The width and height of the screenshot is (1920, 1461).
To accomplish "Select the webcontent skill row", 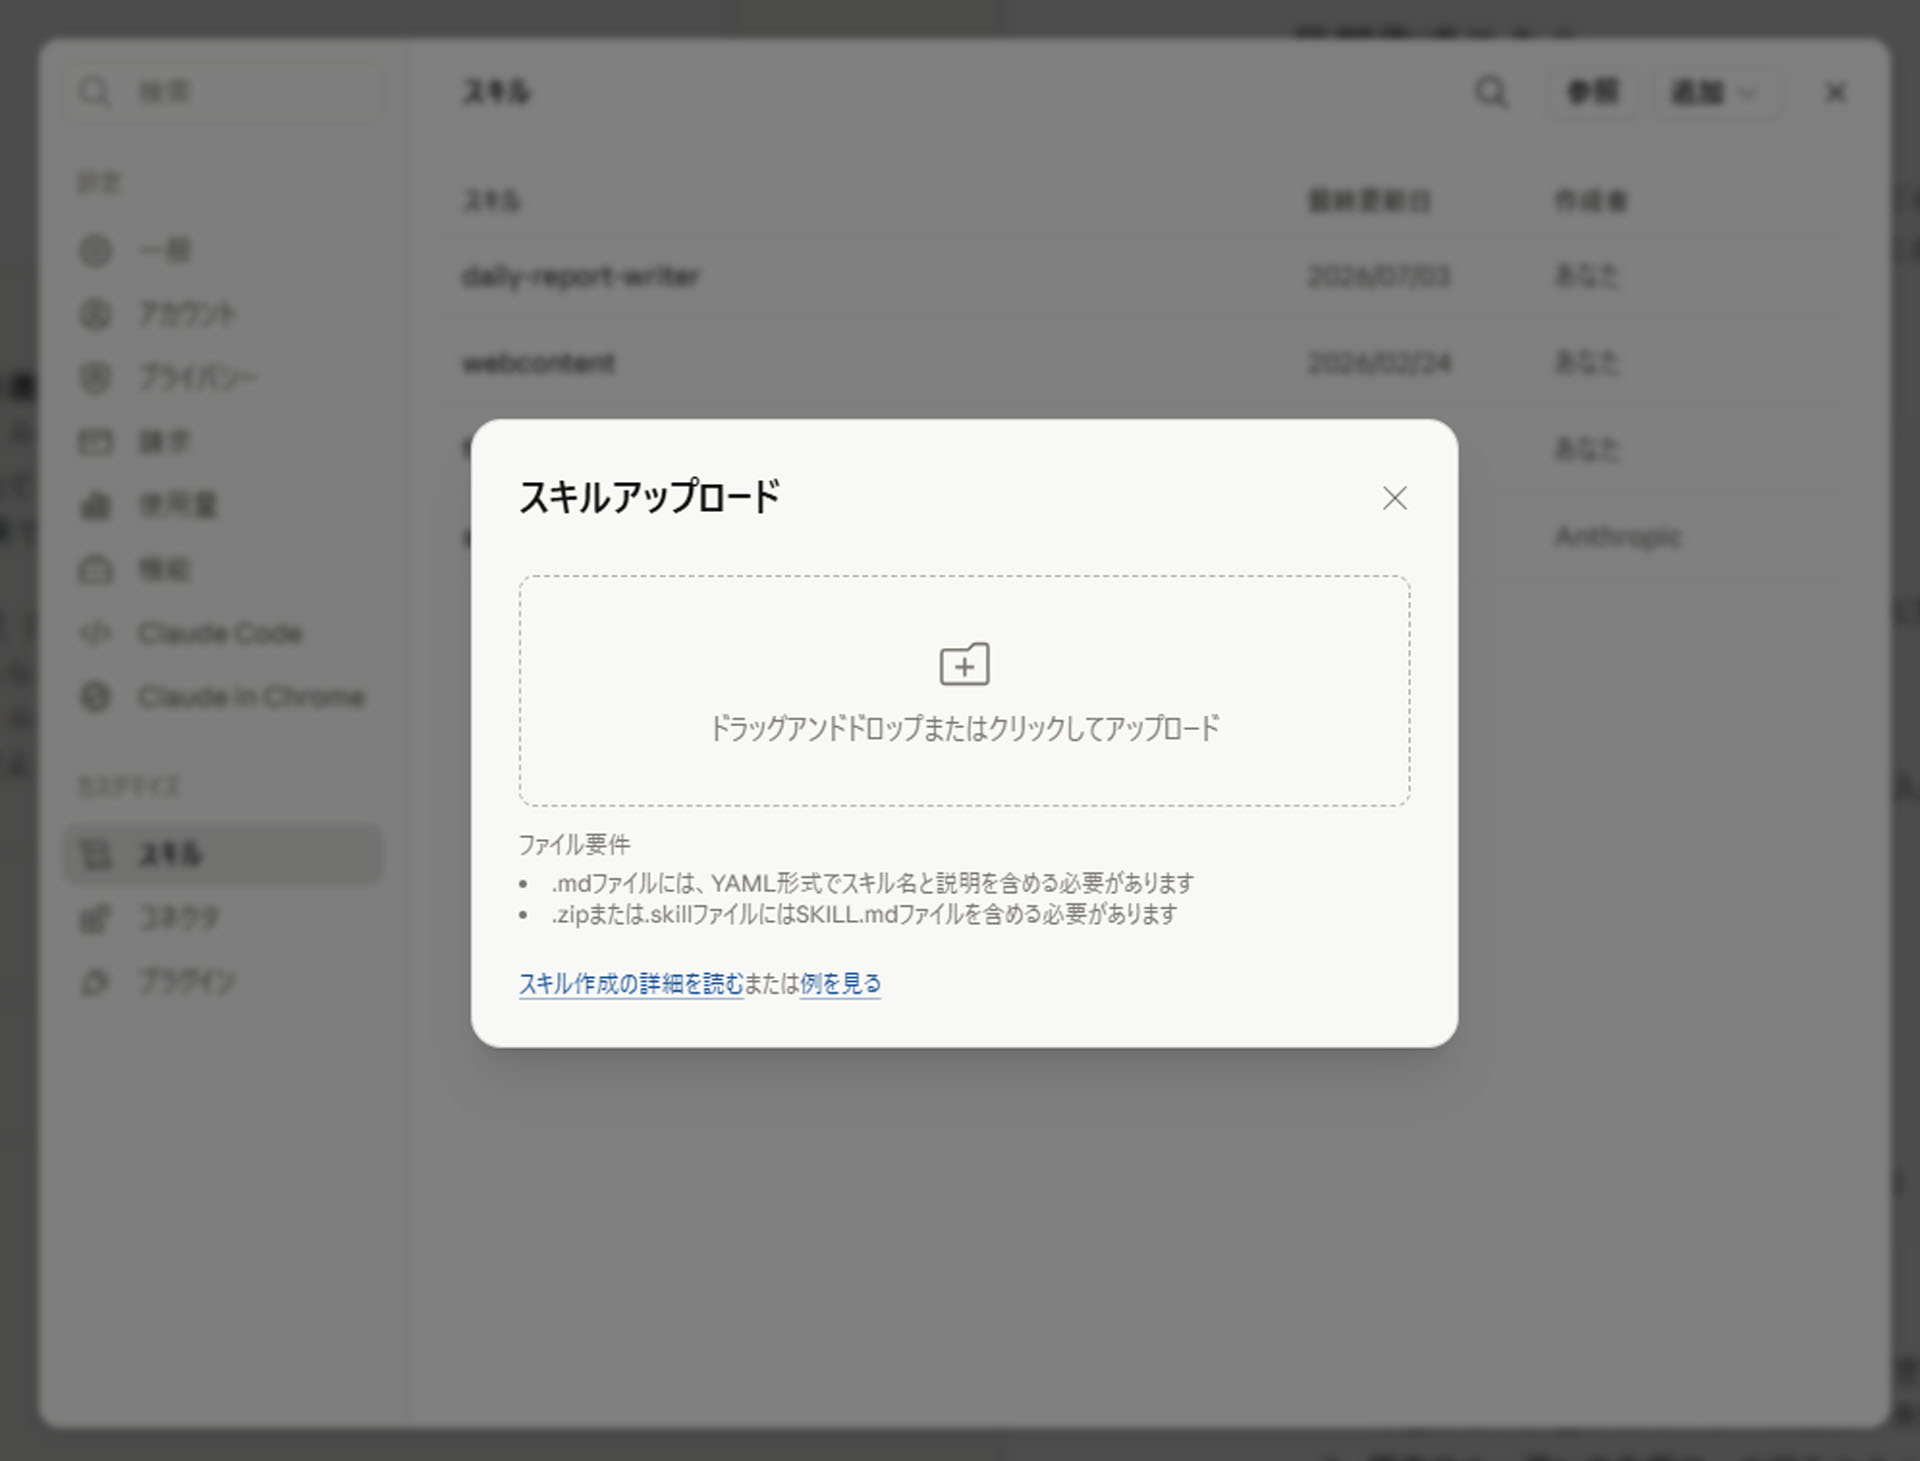I will pyautogui.click(x=1140, y=363).
